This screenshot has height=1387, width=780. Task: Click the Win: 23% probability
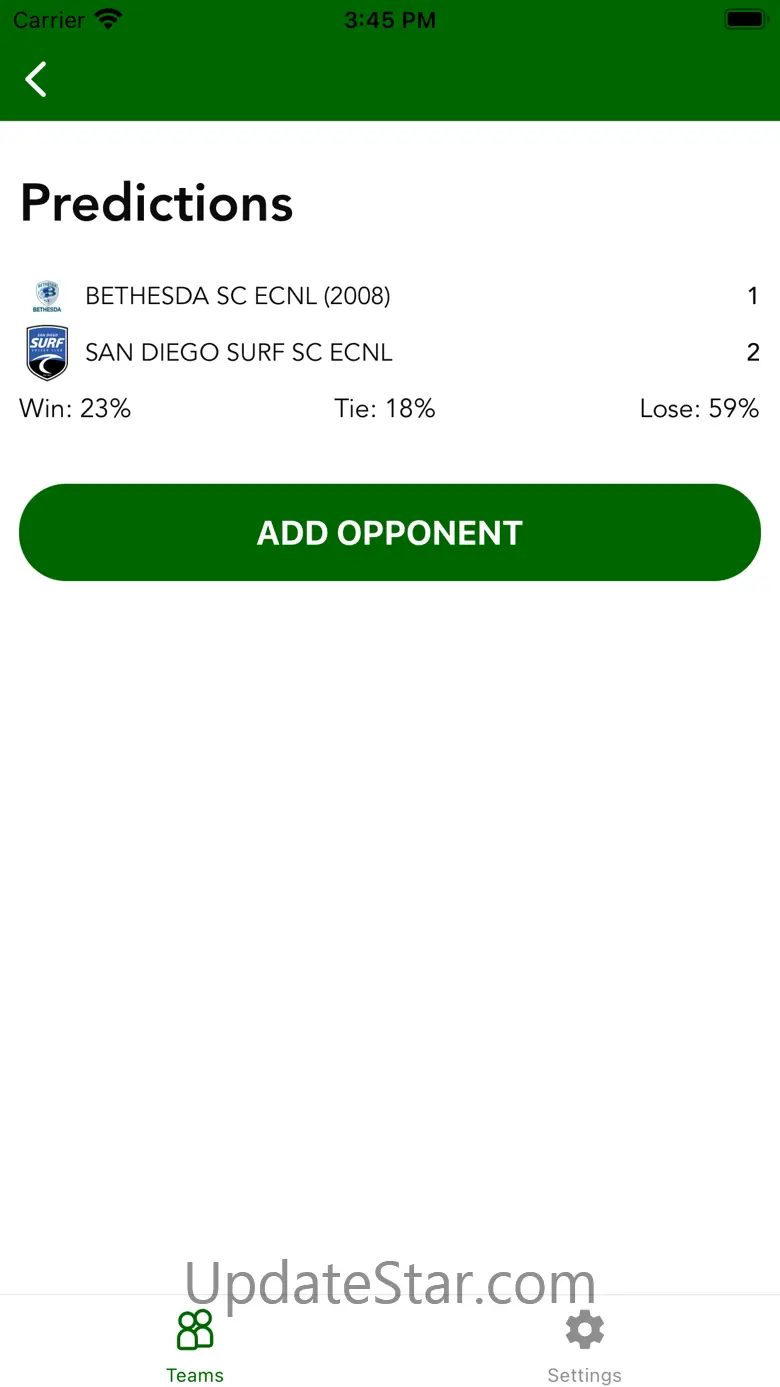coord(75,408)
